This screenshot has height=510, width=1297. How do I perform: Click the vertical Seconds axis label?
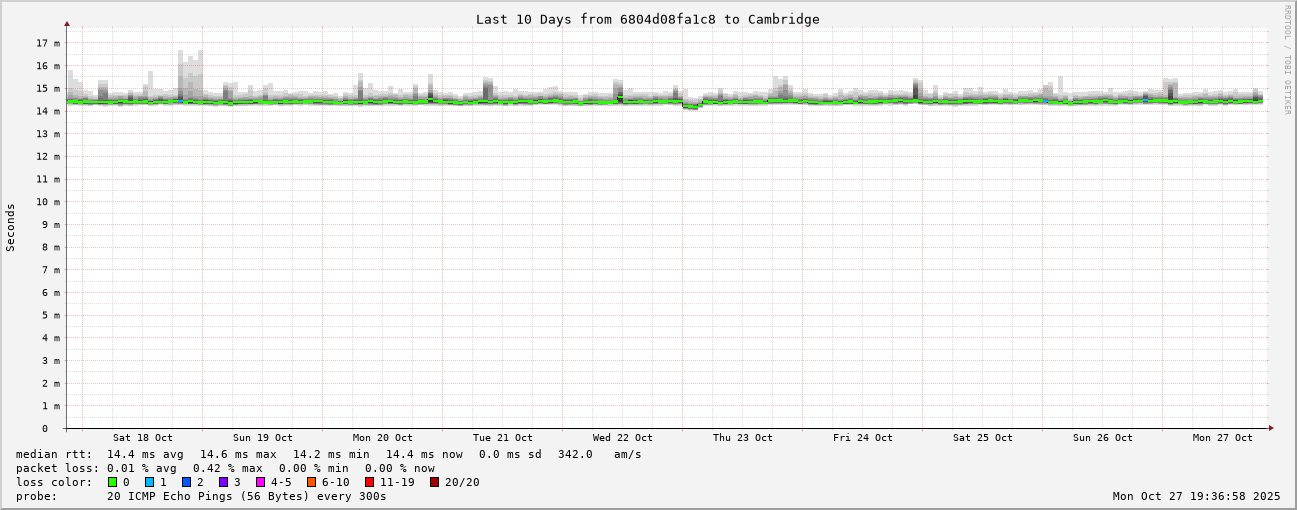[11, 227]
